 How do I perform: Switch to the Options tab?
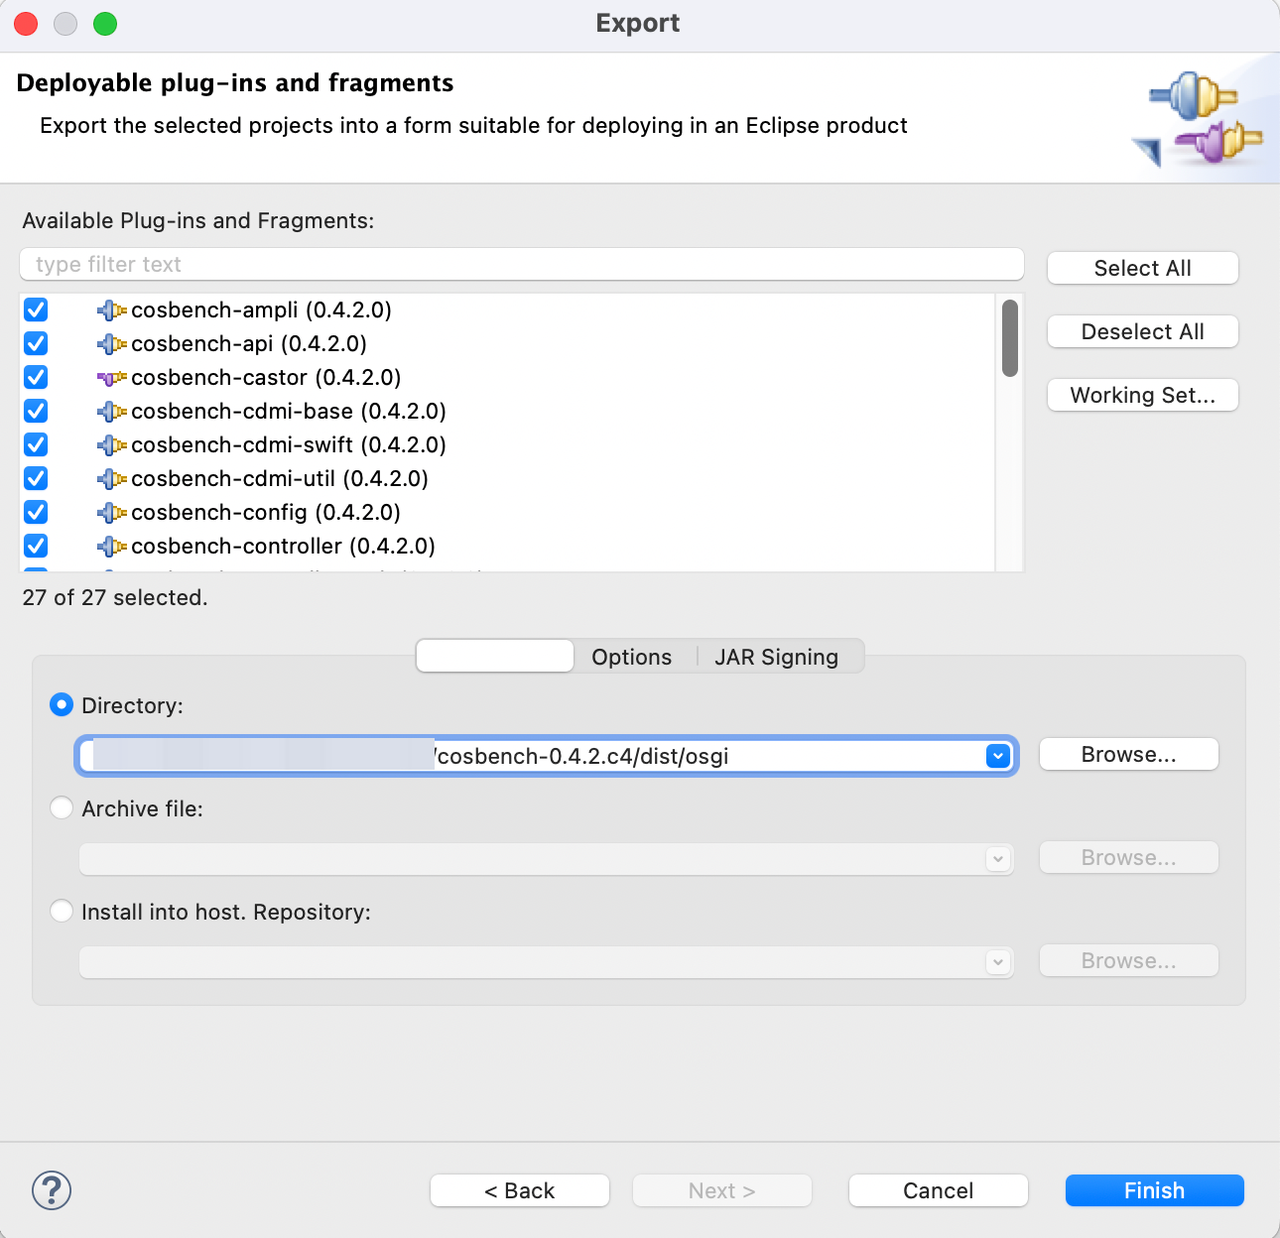point(632,657)
